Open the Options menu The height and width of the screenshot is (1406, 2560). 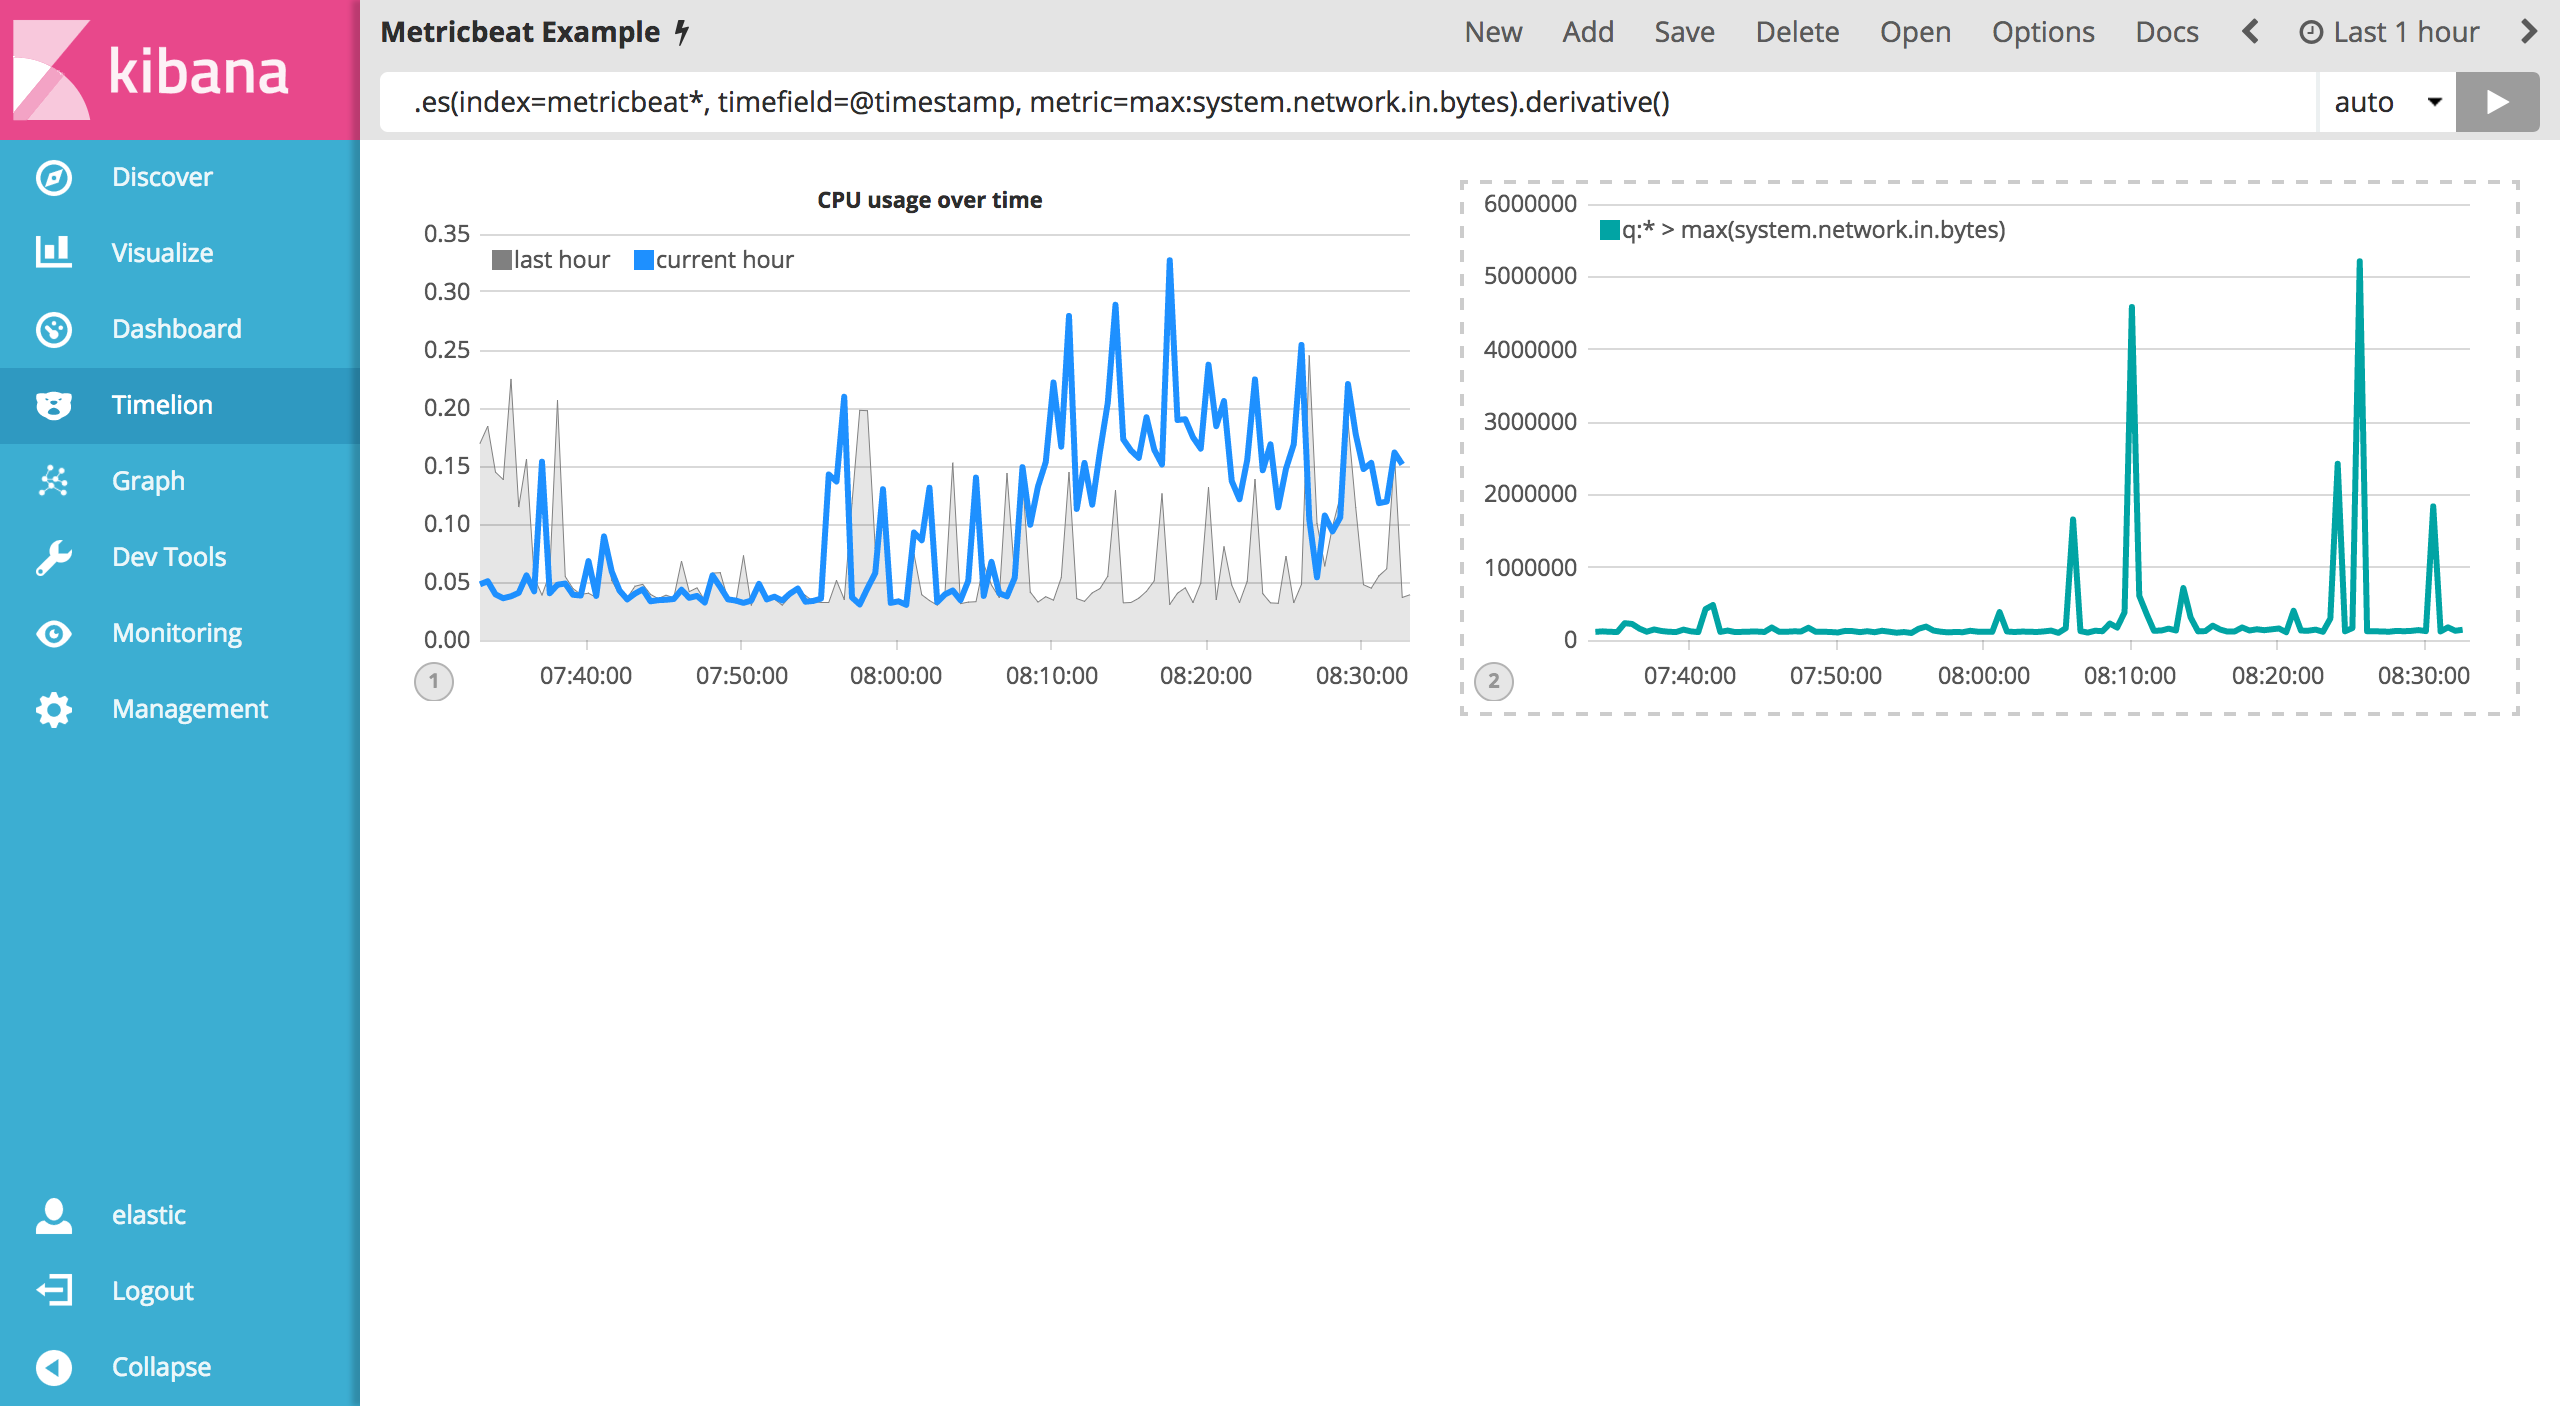tap(2042, 32)
